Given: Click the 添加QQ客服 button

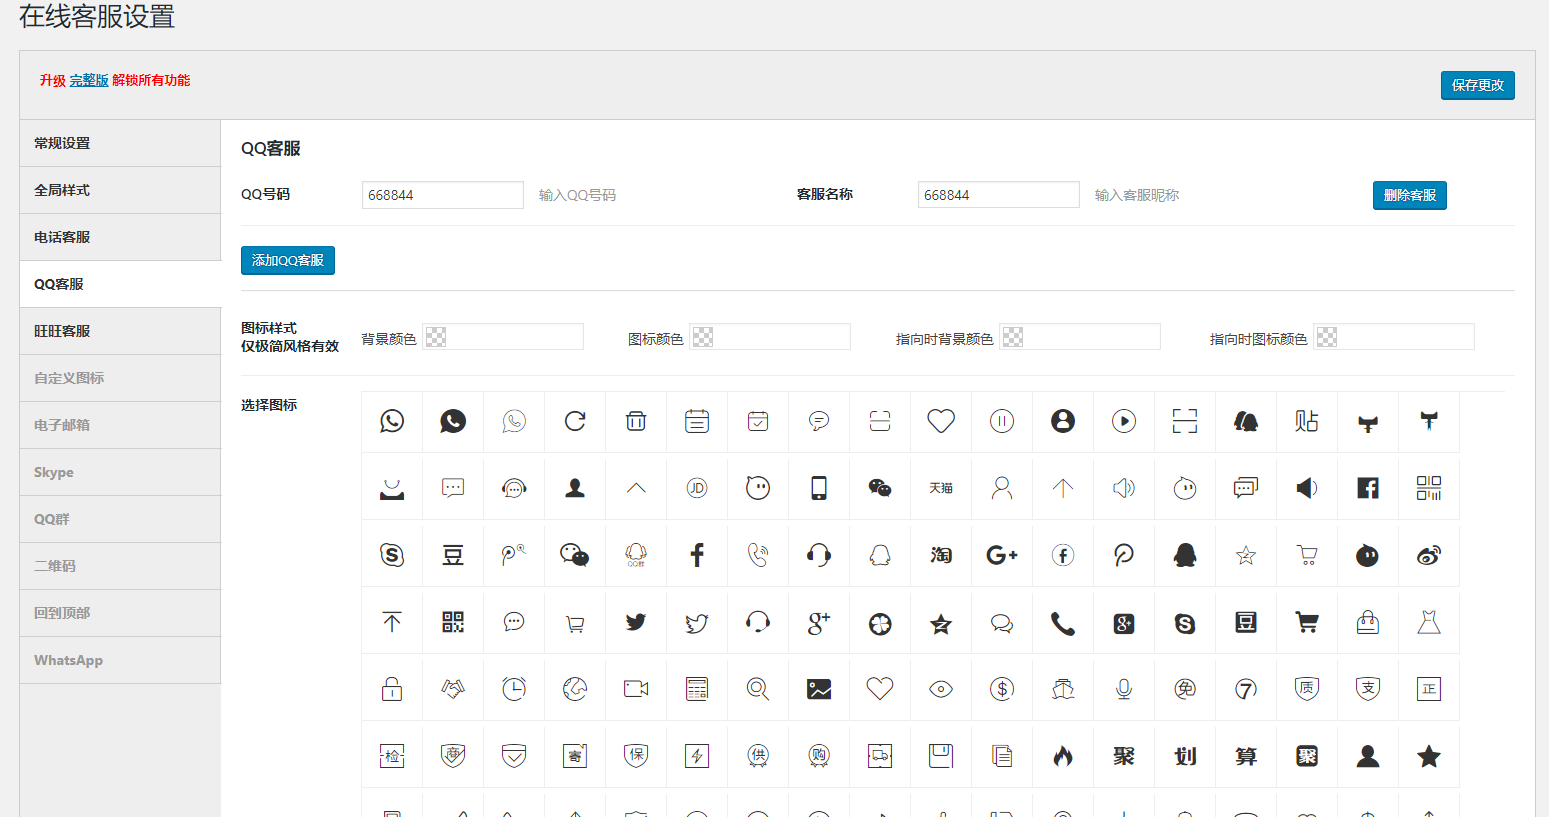Looking at the screenshot, I should [x=288, y=260].
